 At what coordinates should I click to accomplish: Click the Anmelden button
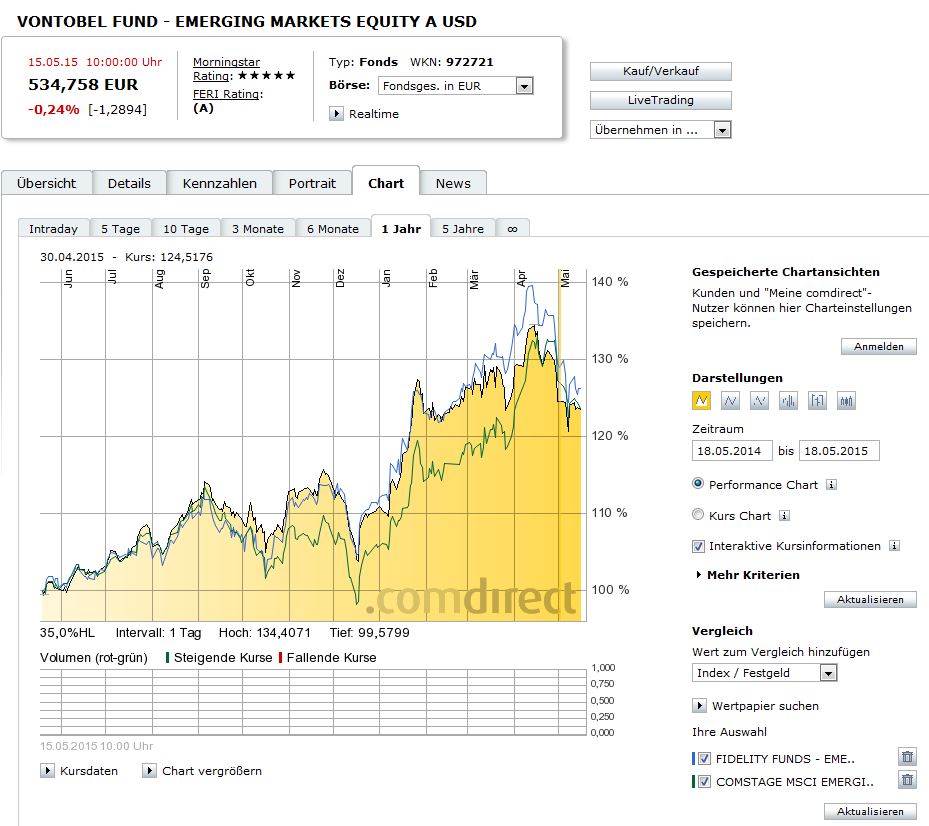coord(878,347)
